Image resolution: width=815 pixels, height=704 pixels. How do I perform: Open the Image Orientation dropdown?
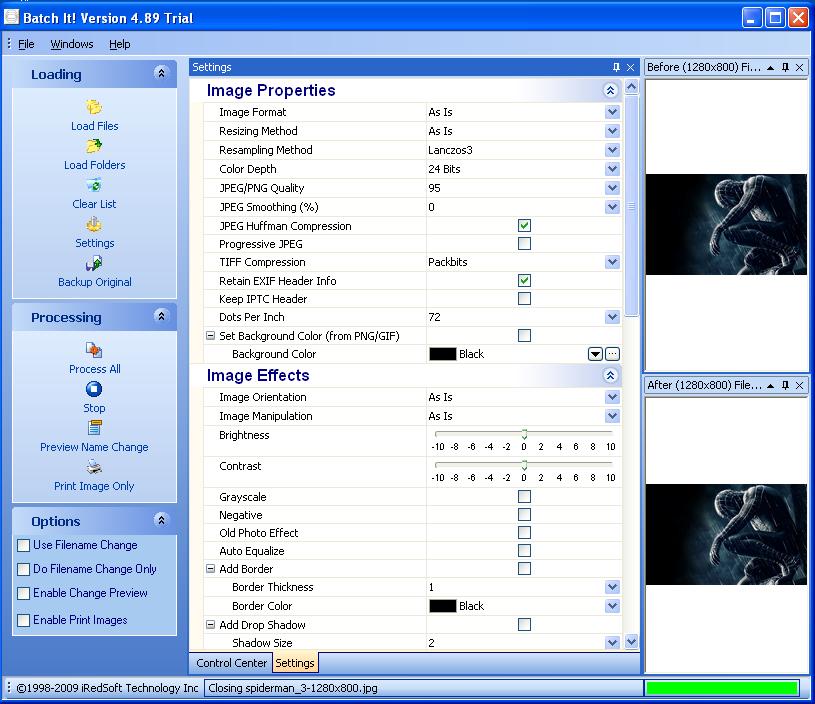[x=613, y=397]
